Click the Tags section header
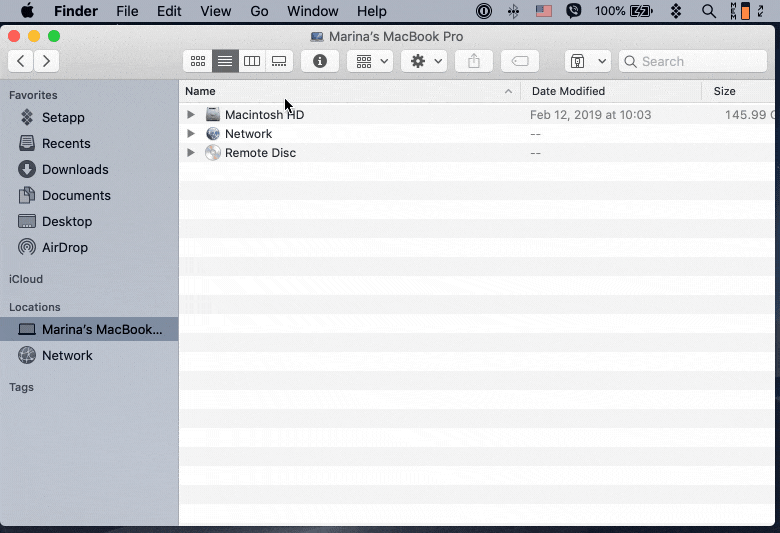The image size is (780, 533). pyautogui.click(x=21, y=387)
